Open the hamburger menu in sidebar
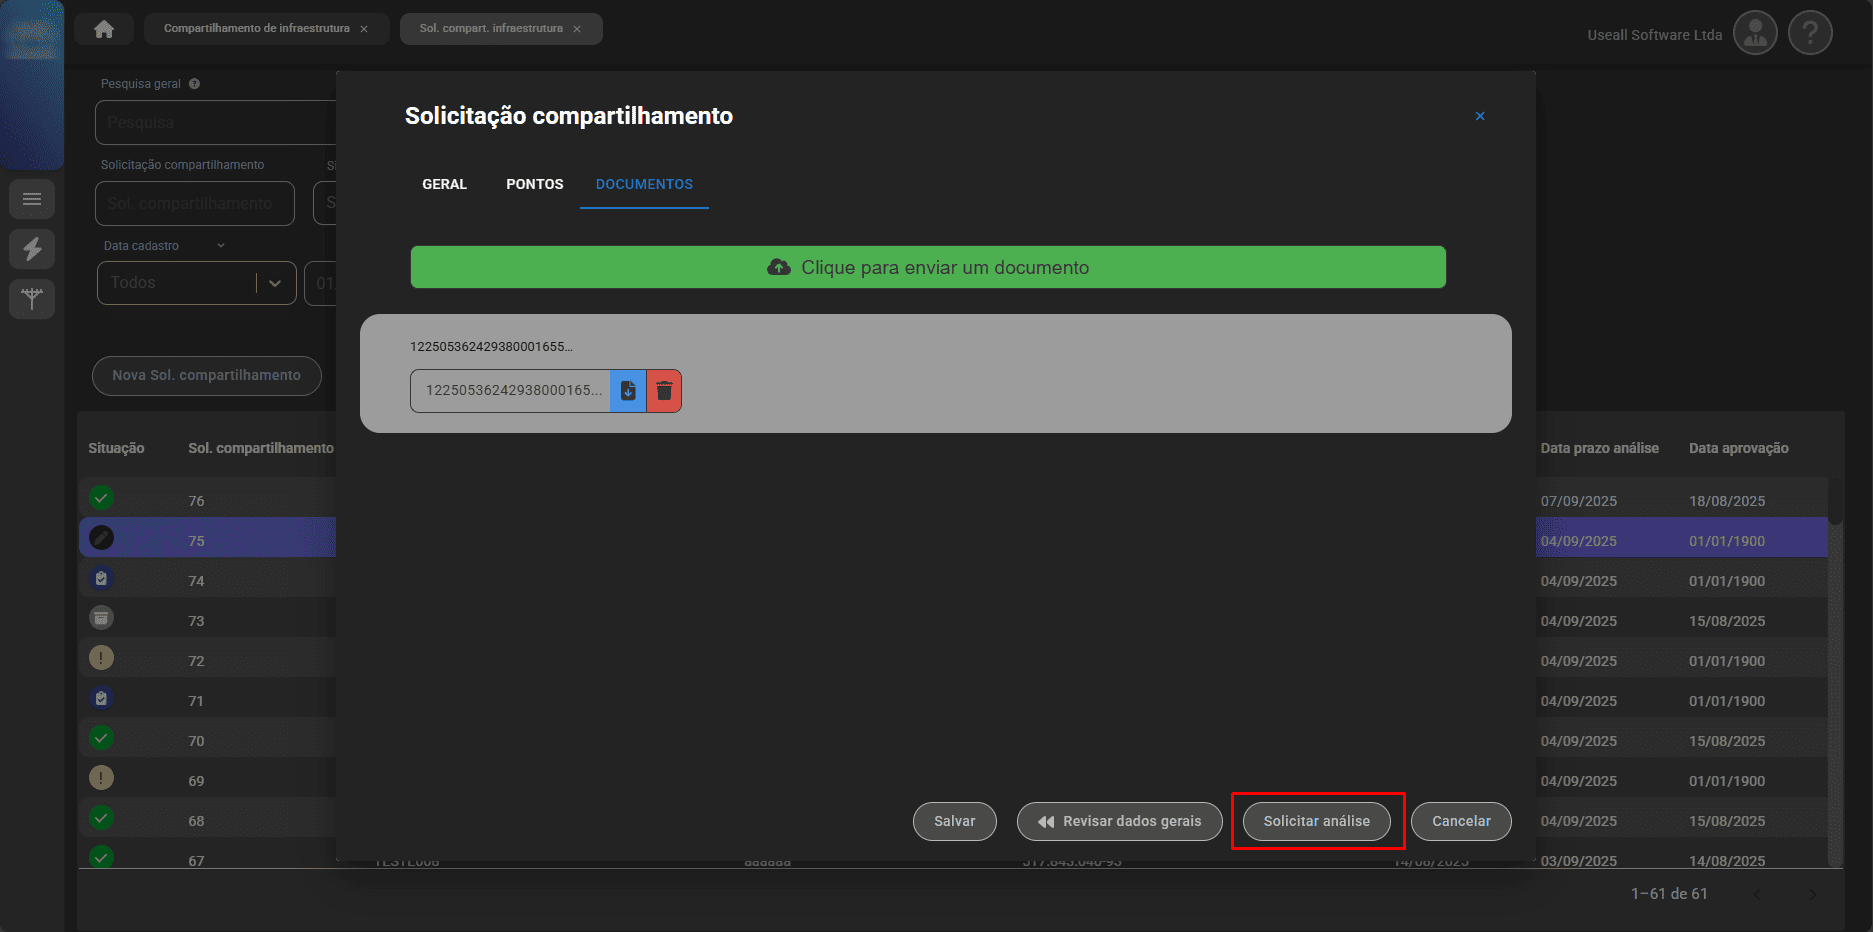This screenshot has width=1873, height=932. [x=32, y=199]
